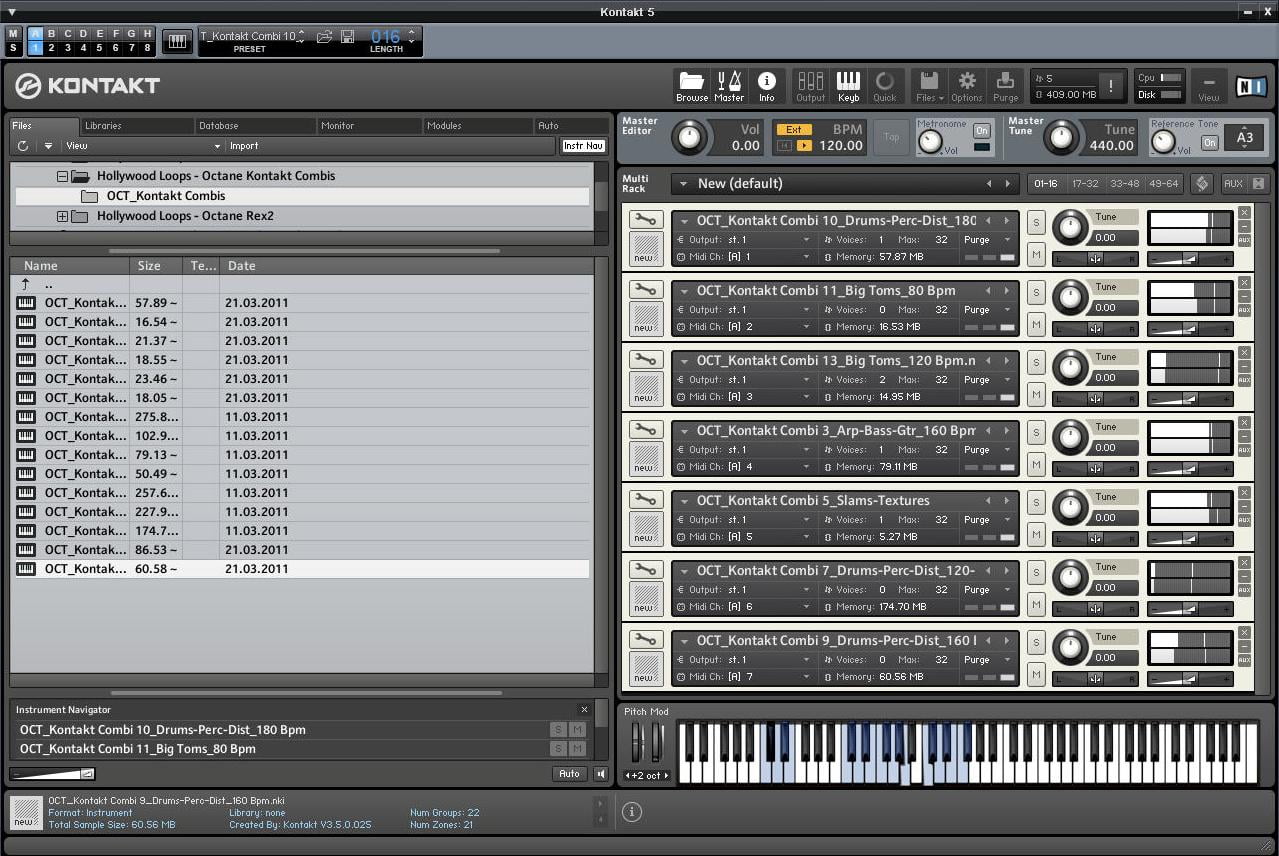The height and width of the screenshot is (856, 1279).
Task: Expand Hollywood Loops - Octane Rex2 folder
Action: 62,216
